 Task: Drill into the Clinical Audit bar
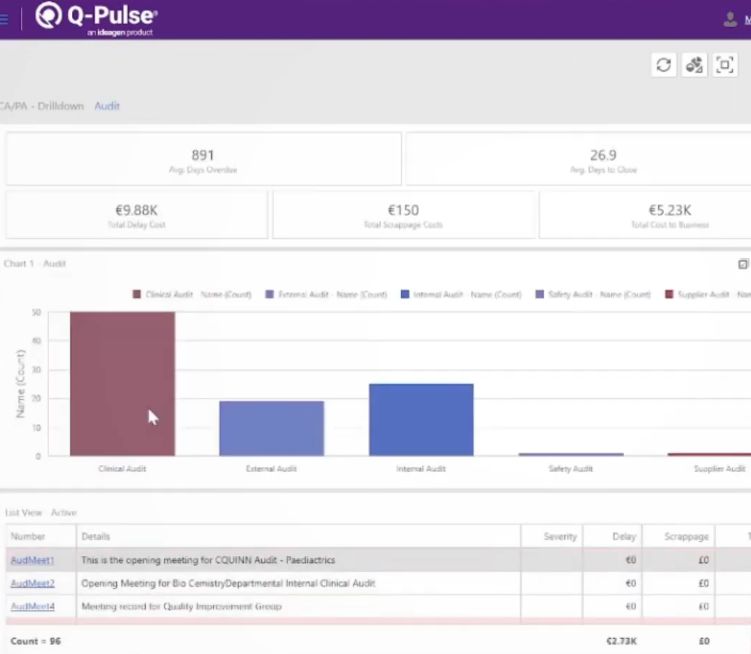point(123,384)
